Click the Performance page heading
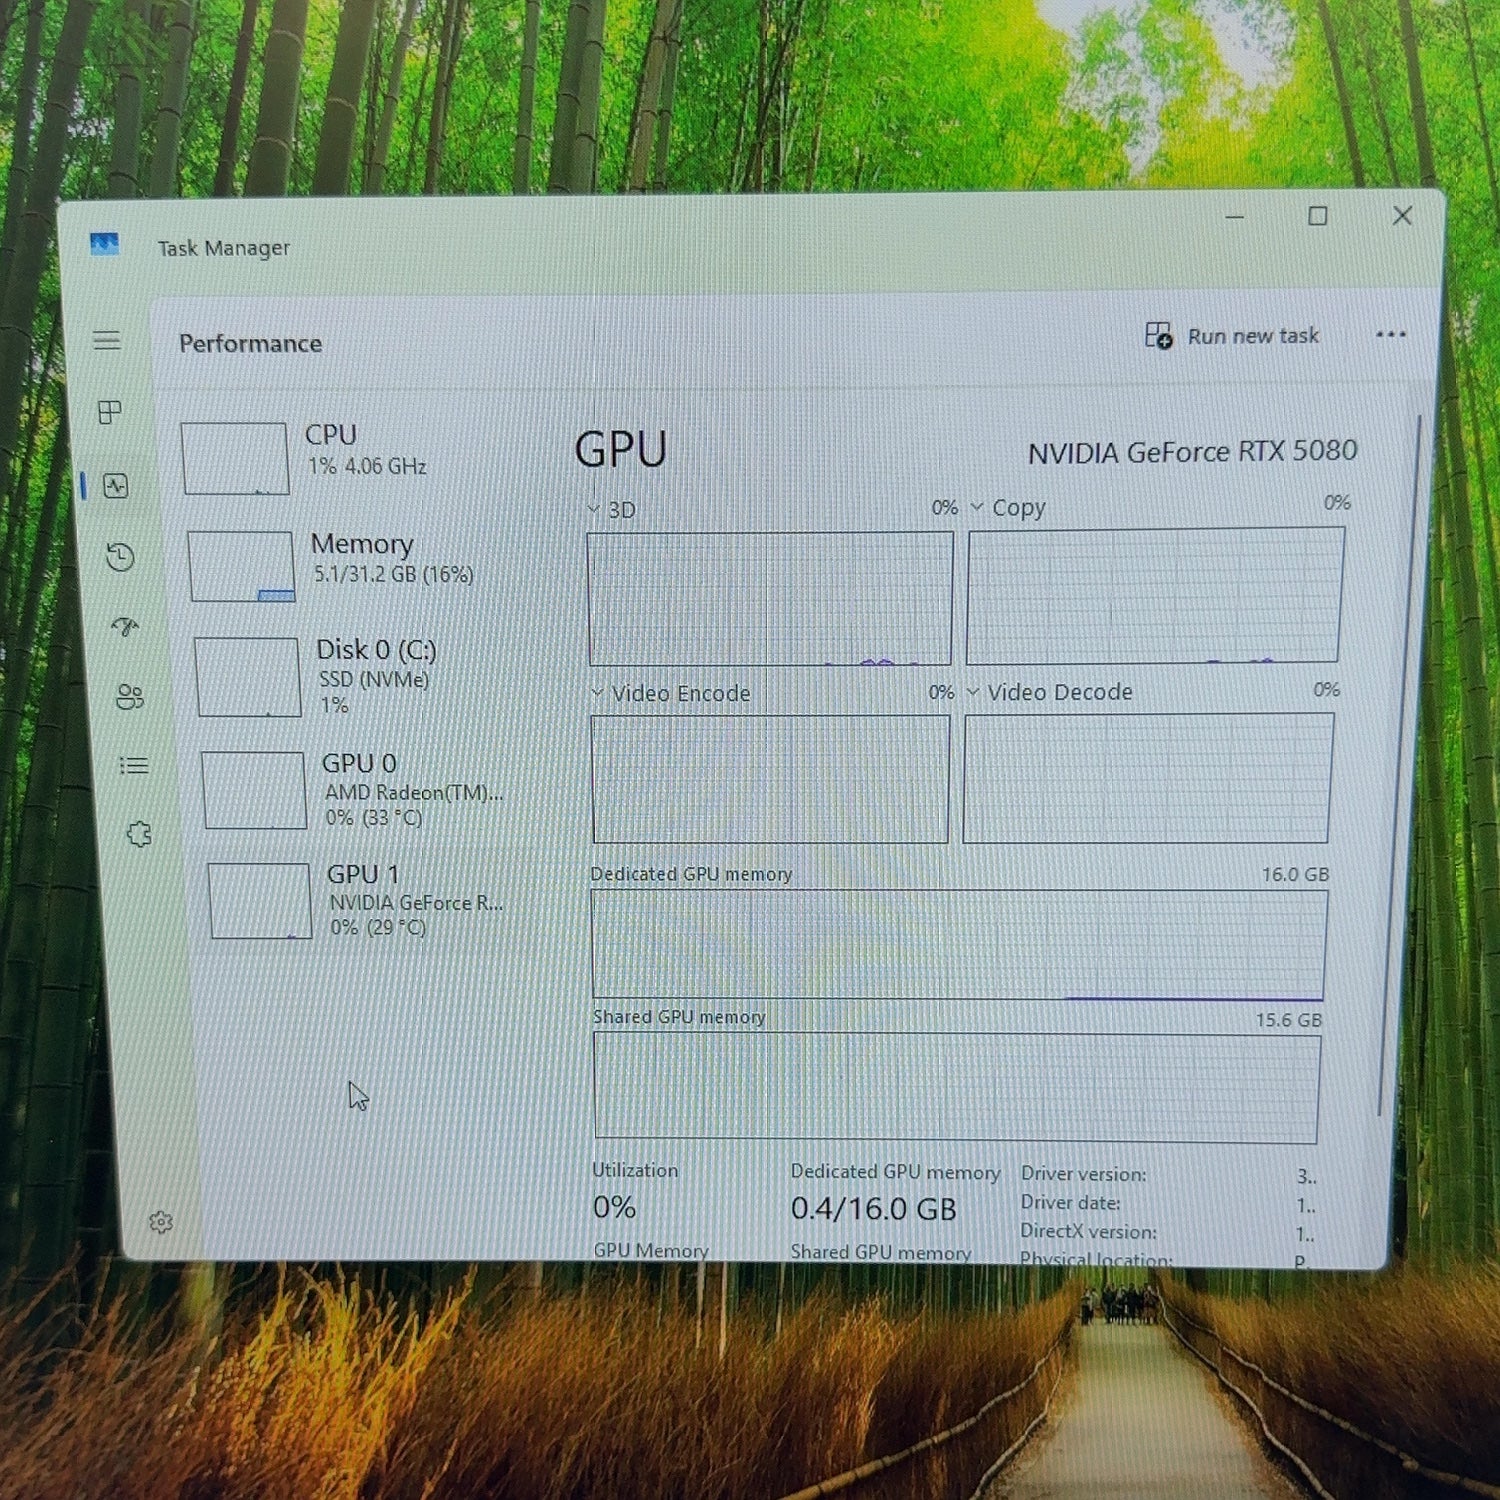The image size is (1500, 1500). [x=250, y=344]
